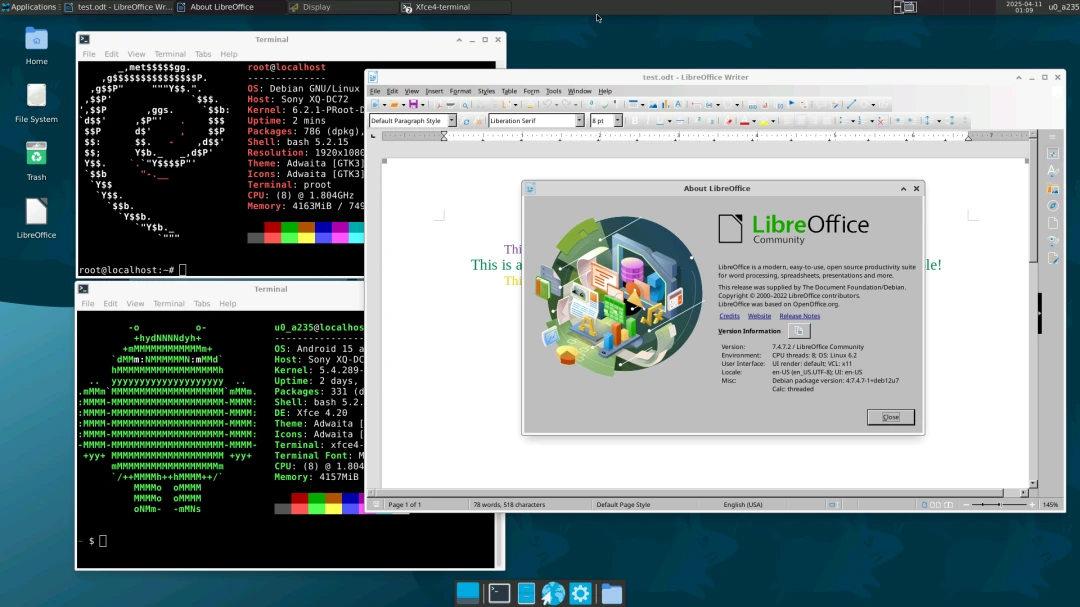This screenshot has width=1080, height=607.
Task: Open the terminal emulator from the dock
Action: (x=499, y=593)
